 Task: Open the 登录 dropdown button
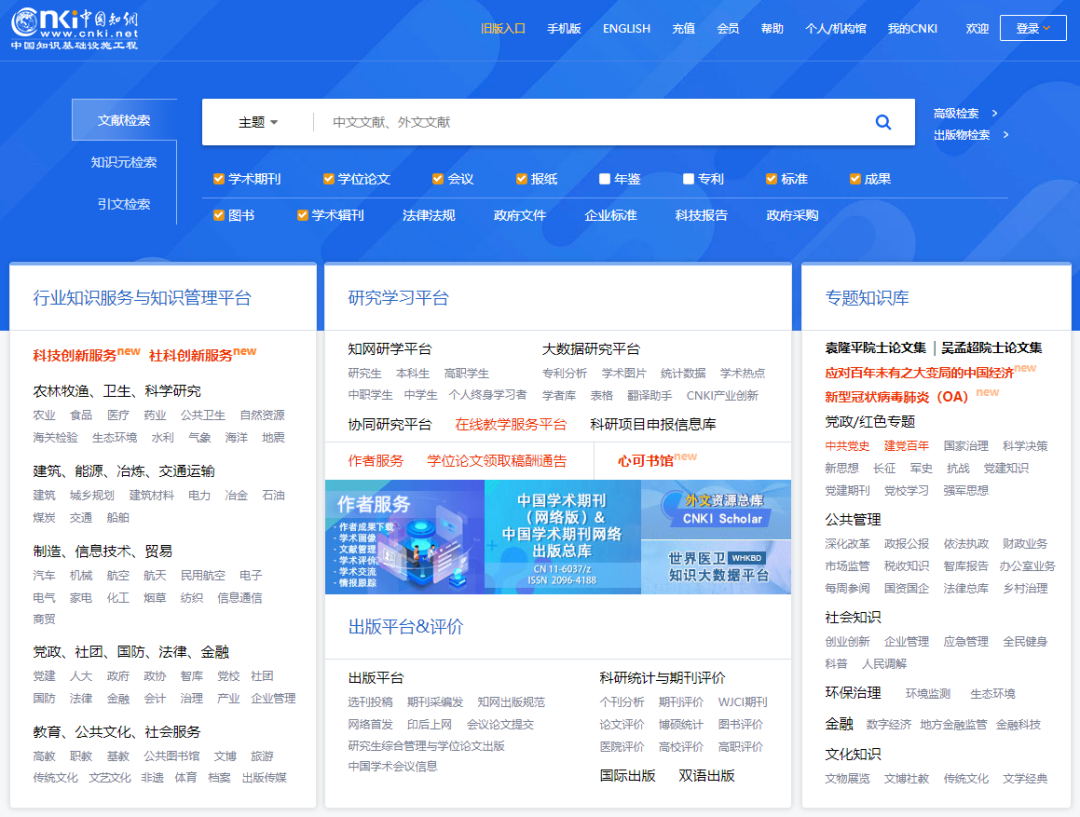[x=1033, y=28]
